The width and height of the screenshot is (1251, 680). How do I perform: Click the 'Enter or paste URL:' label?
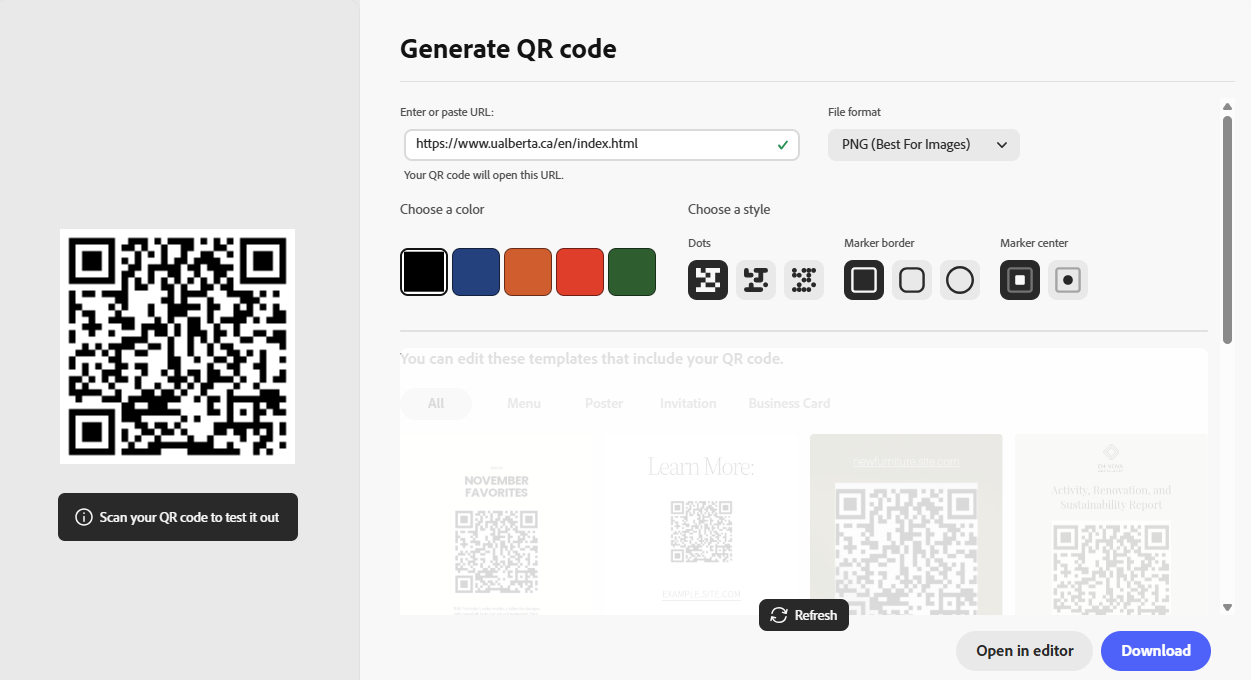point(447,112)
